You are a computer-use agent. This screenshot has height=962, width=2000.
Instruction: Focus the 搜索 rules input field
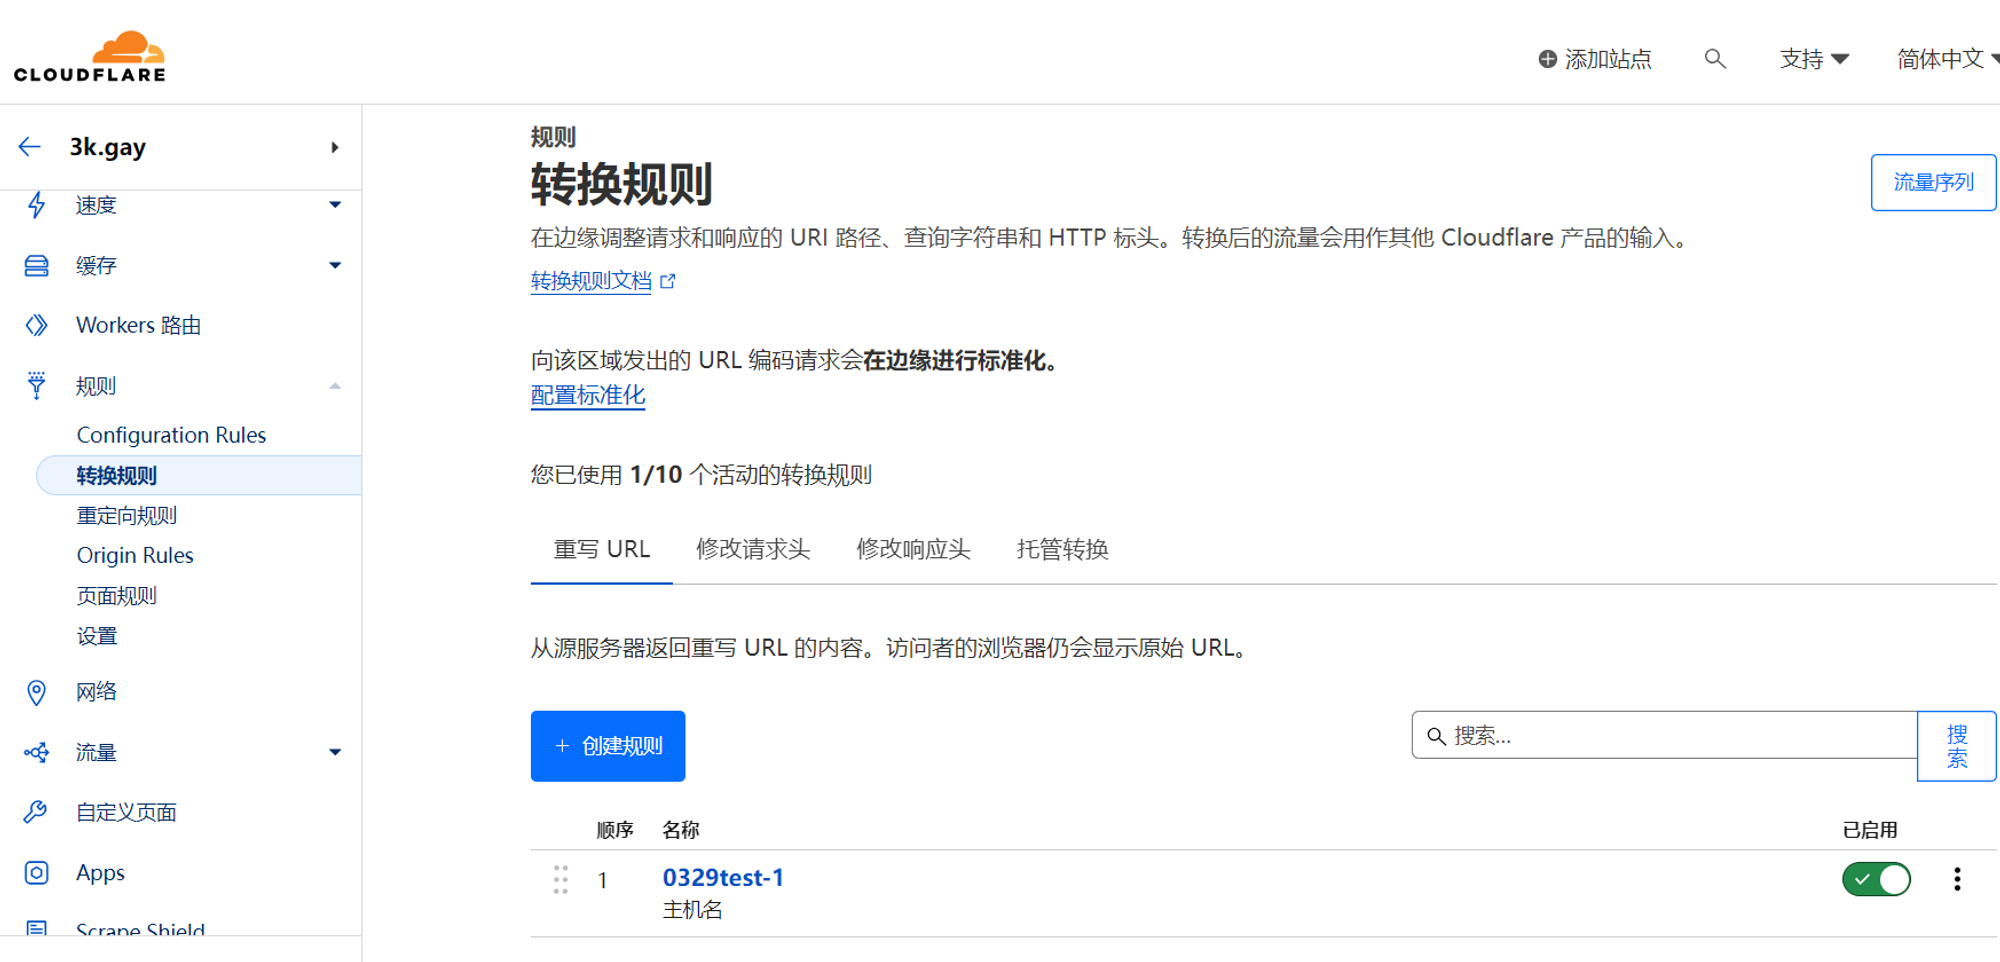point(1664,736)
